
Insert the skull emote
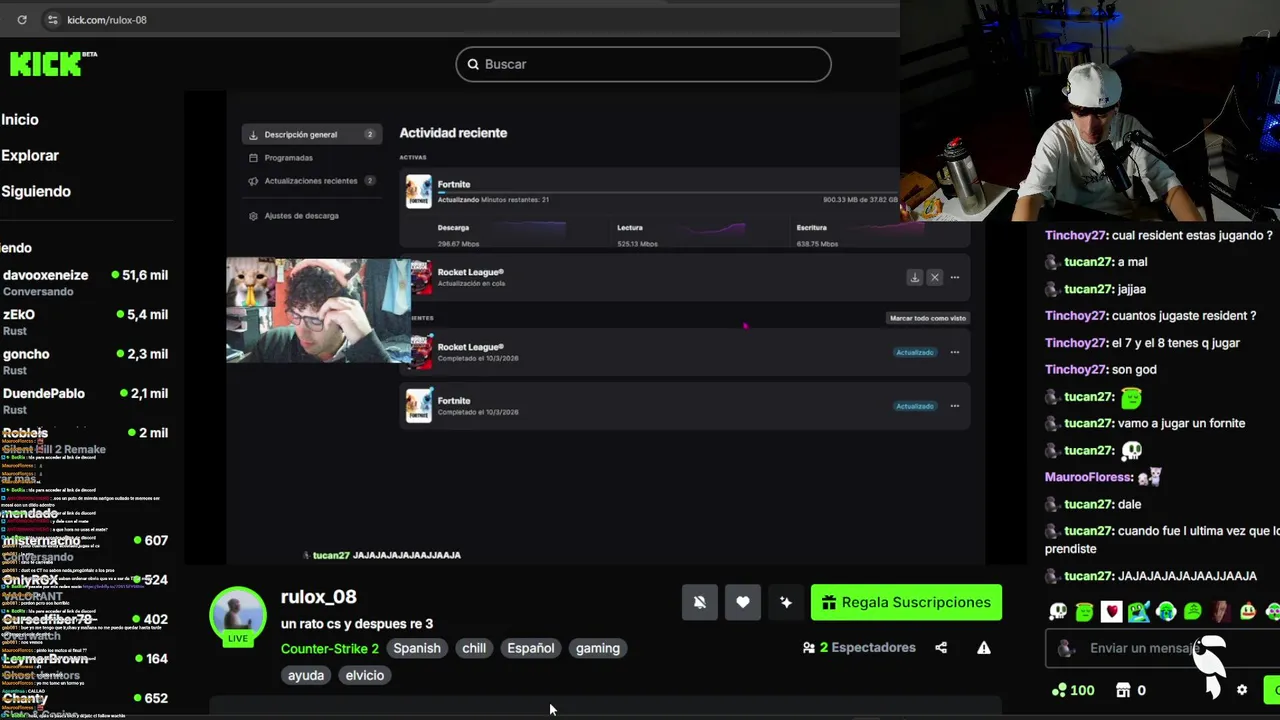1058,612
